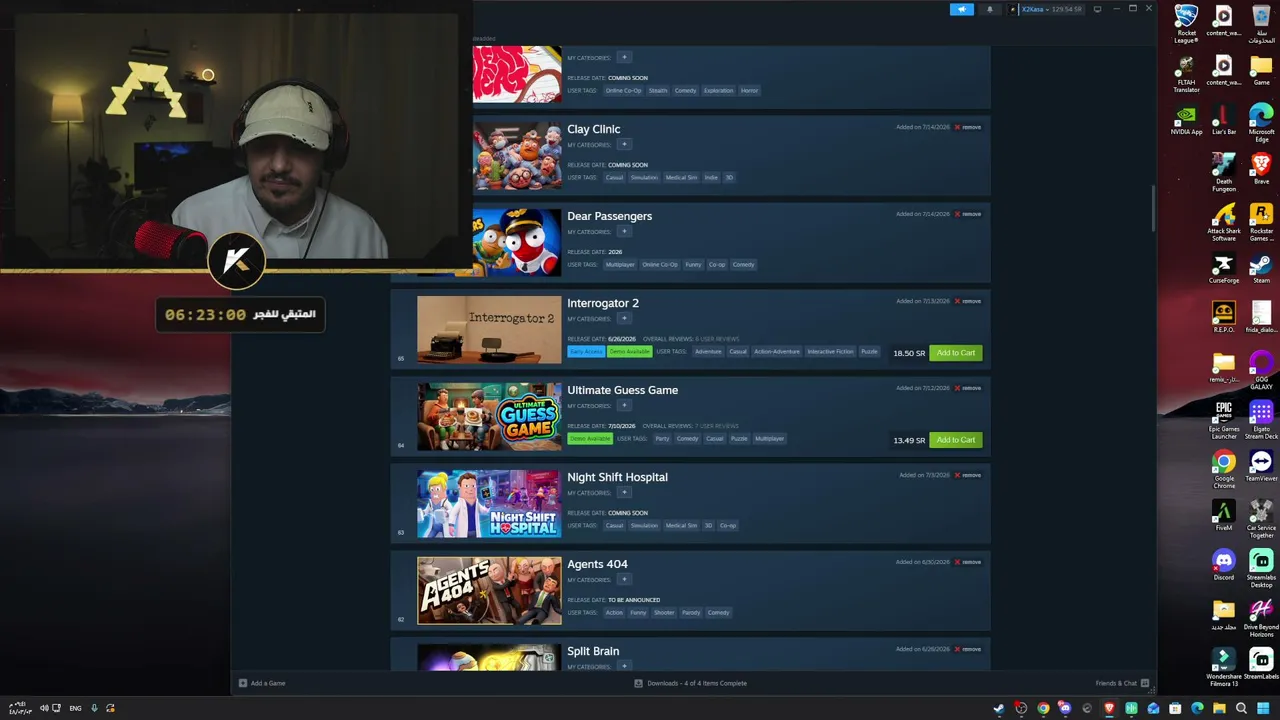Open taskbar Search magnifier

tap(1241, 709)
